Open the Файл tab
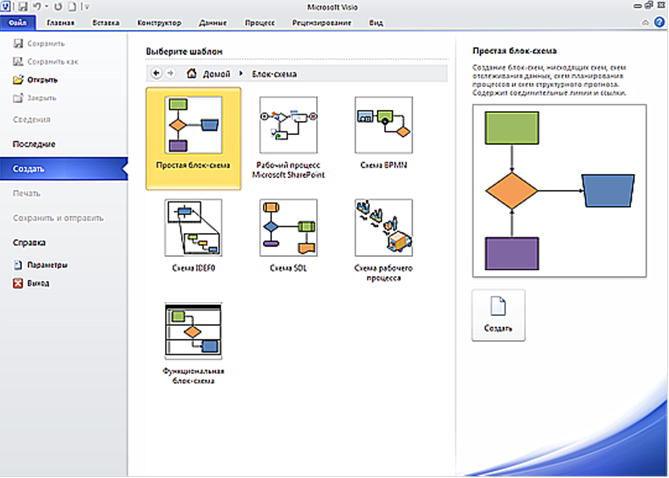Viewport: 669px width, 478px height. (x=18, y=23)
